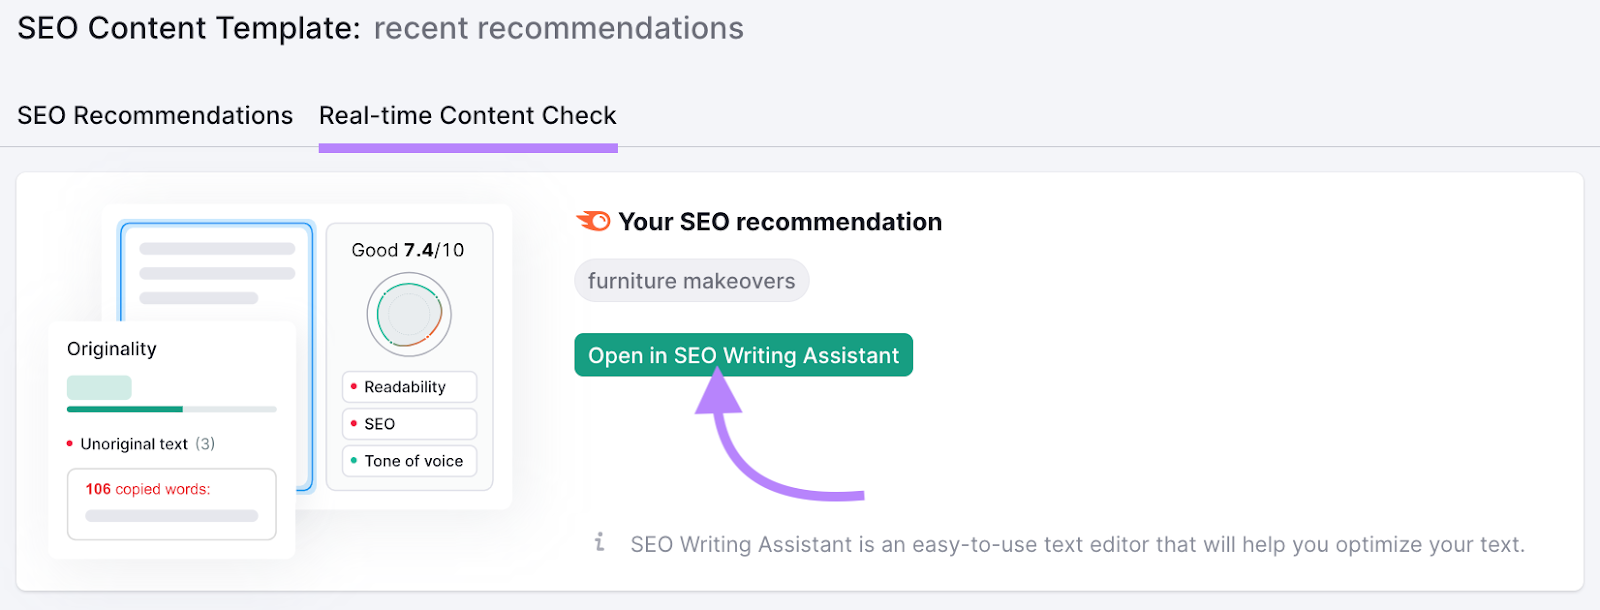Click the Semrush flame logo icon
This screenshot has width=1600, height=610.
click(x=593, y=221)
